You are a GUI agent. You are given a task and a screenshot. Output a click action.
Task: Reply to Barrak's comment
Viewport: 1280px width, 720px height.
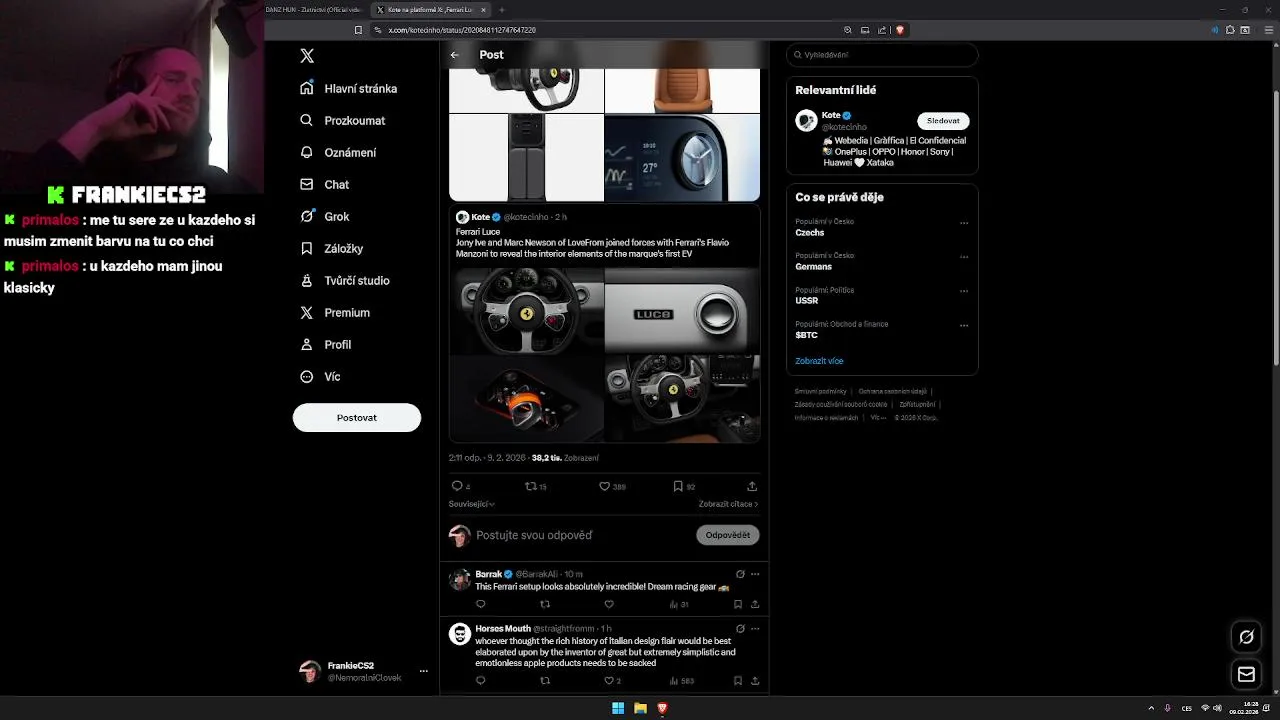(x=480, y=604)
